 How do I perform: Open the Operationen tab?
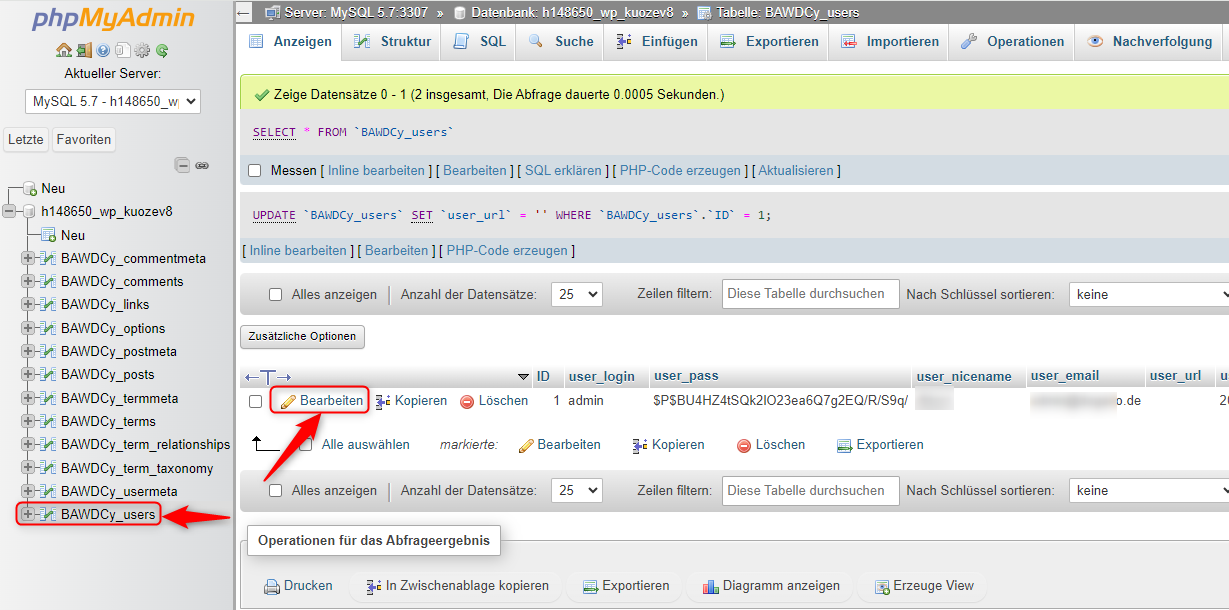(1012, 42)
